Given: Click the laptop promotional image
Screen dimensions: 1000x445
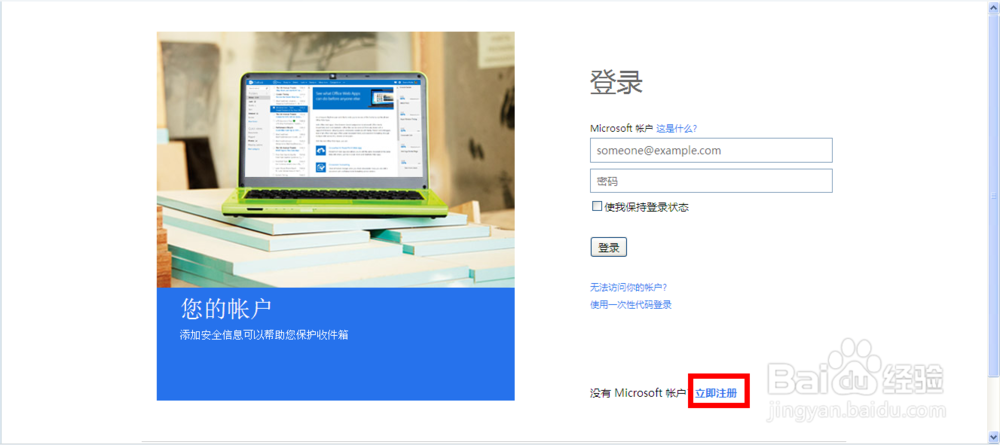Looking at the screenshot, I should pyautogui.click(x=335, y=159).
